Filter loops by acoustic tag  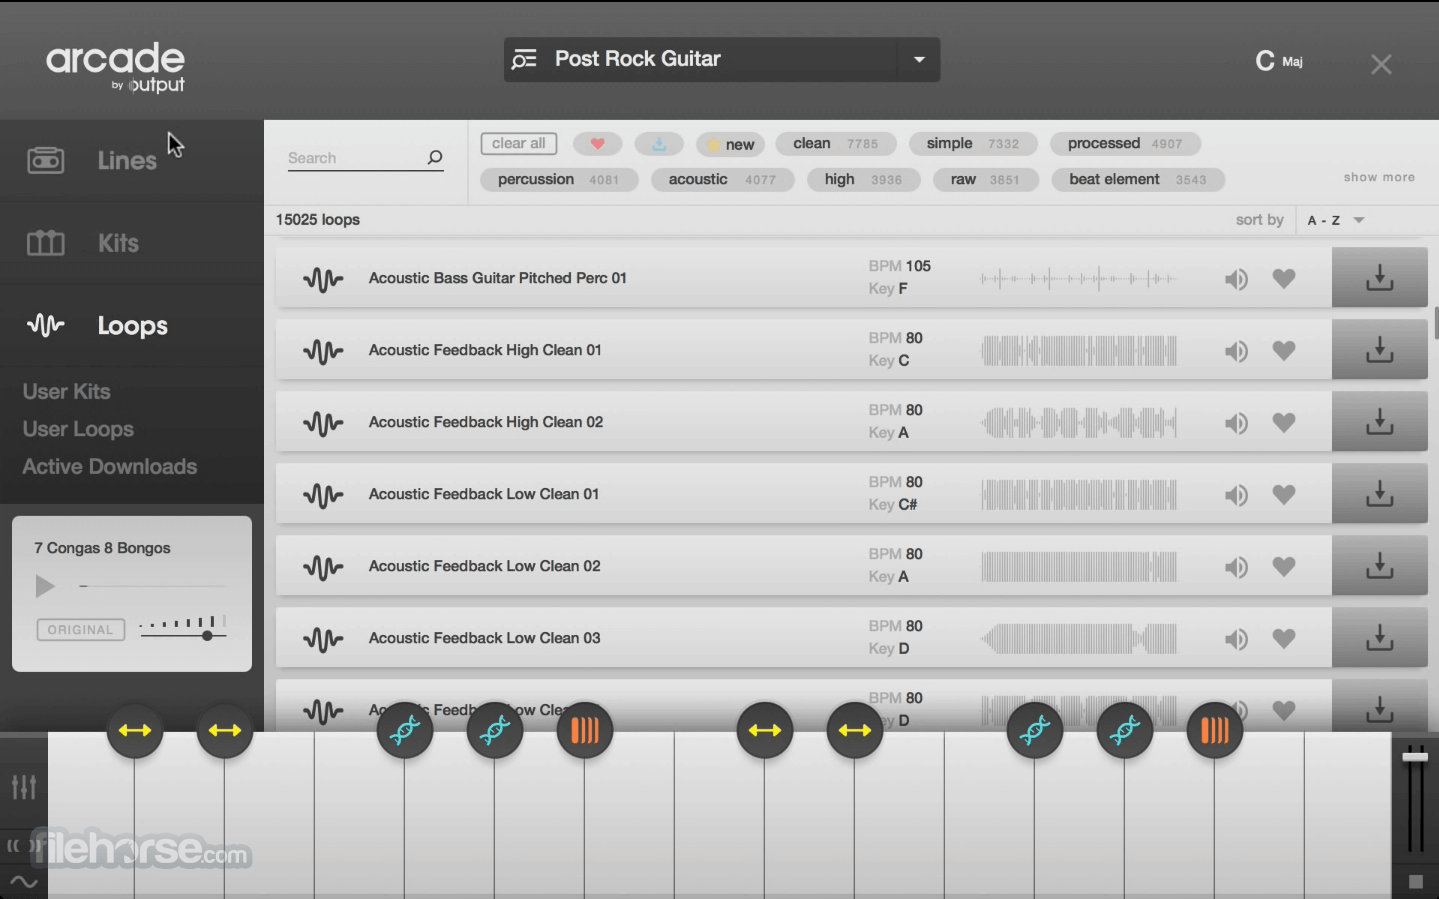pos(722,180)
